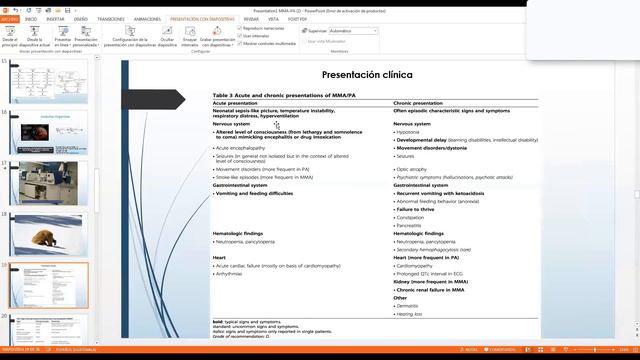
Task: Click zoom in plus button
Action: (613, 350)
